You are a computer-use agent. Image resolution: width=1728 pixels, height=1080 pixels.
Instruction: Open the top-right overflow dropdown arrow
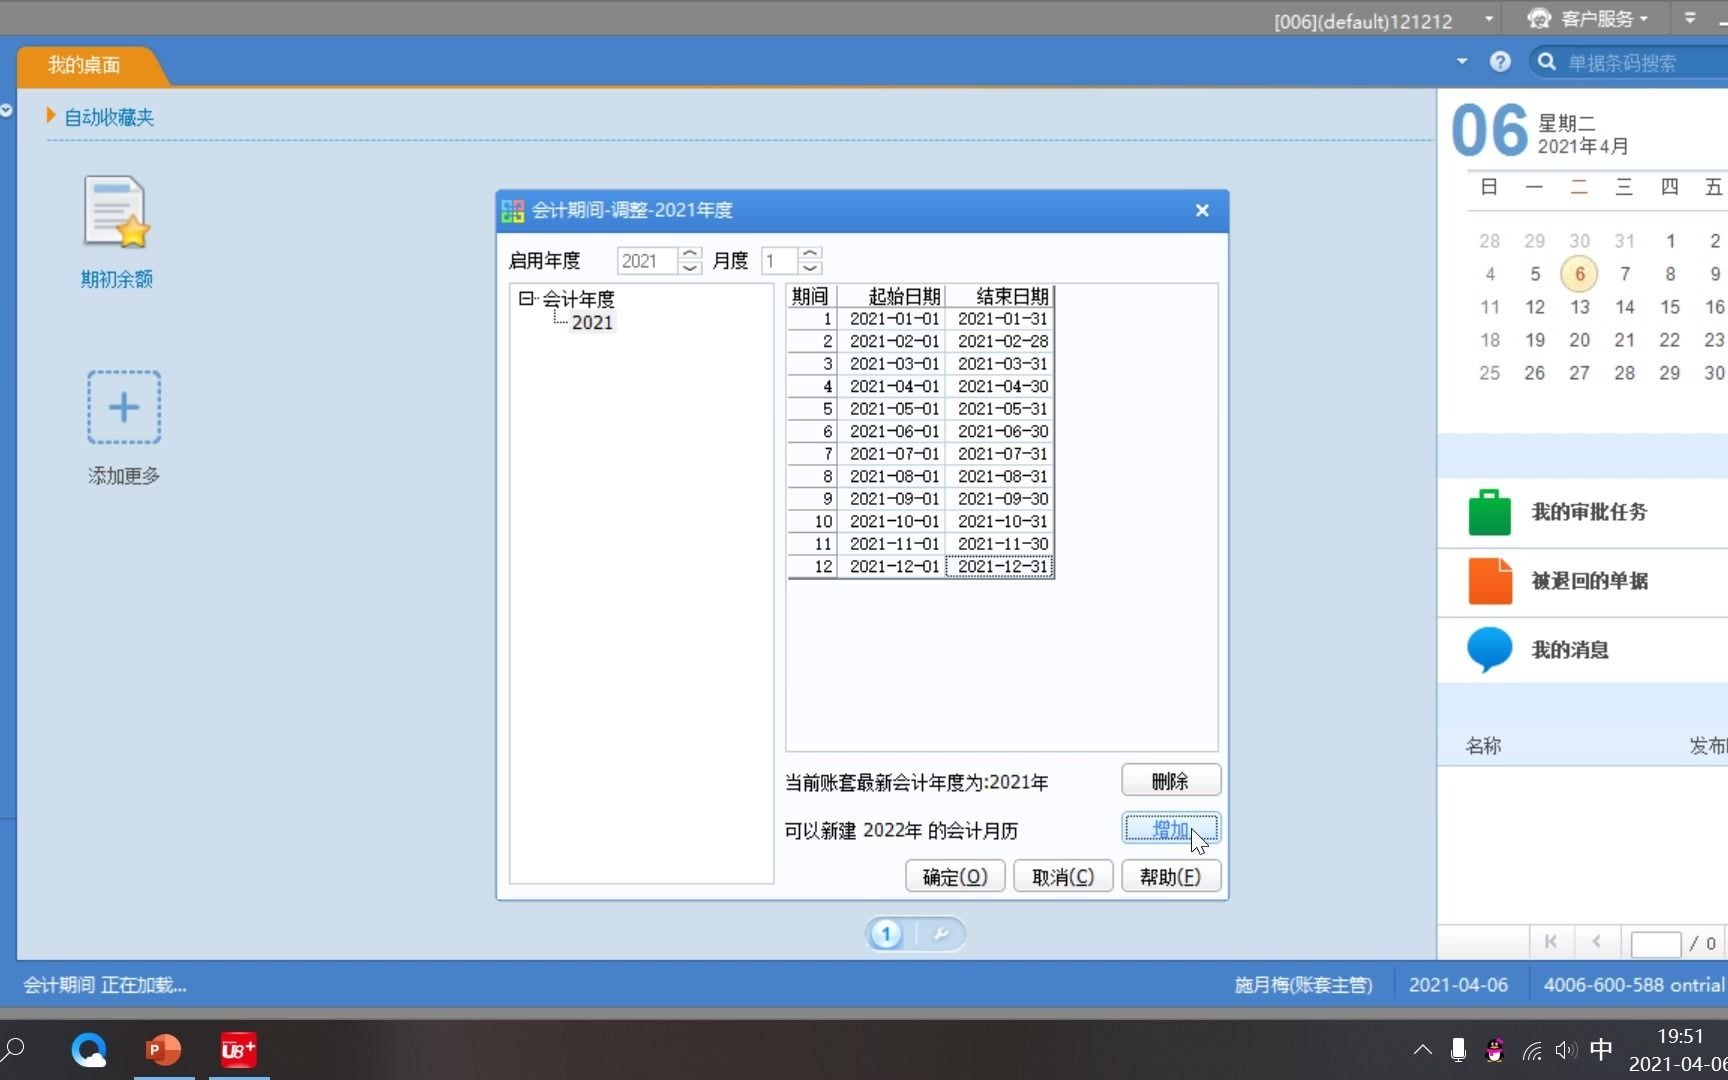[x=1690, y=18]
